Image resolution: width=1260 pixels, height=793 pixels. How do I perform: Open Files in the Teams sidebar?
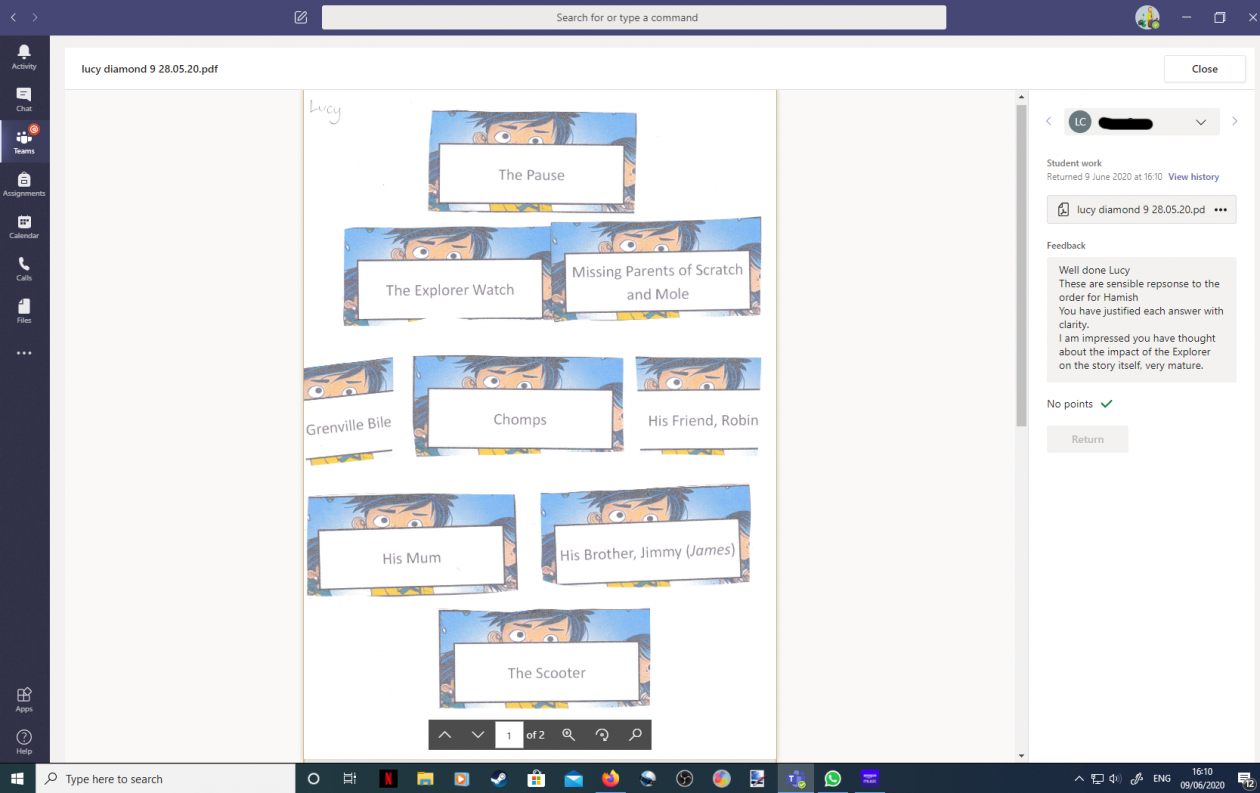click(24, 311)
